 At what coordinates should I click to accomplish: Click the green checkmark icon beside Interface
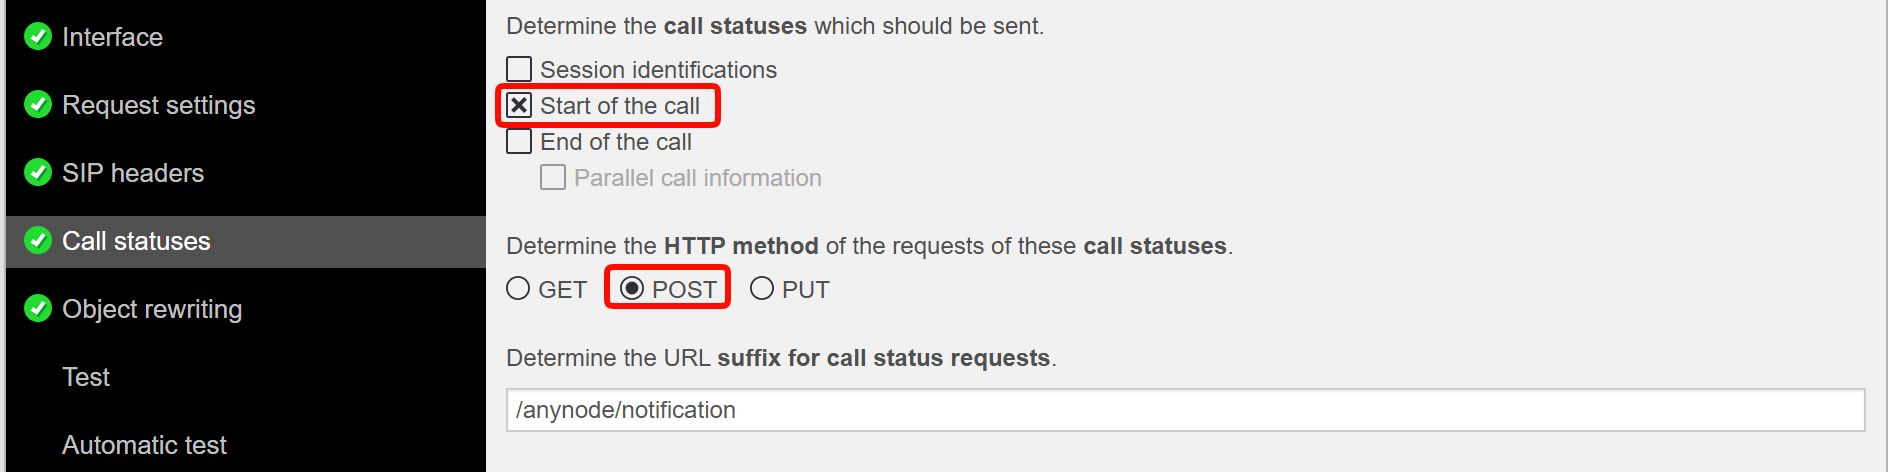(38, 37)
